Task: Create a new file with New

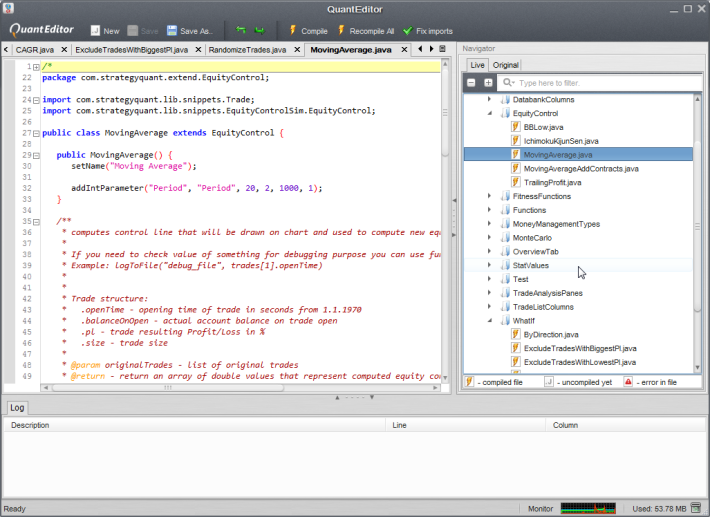Action: tap(105, 31)
